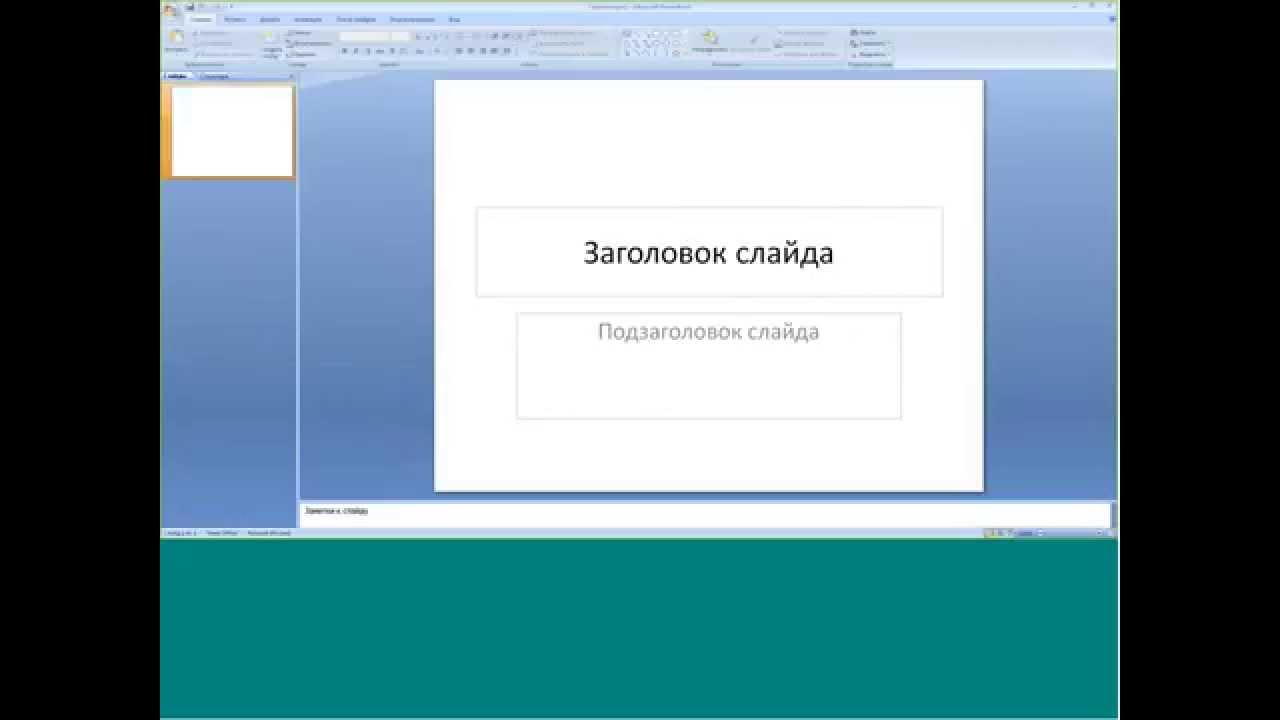Switch to the Показ слайдов ribbon tab
Viewport: 1280px width, 720px height.
[356, 19]
